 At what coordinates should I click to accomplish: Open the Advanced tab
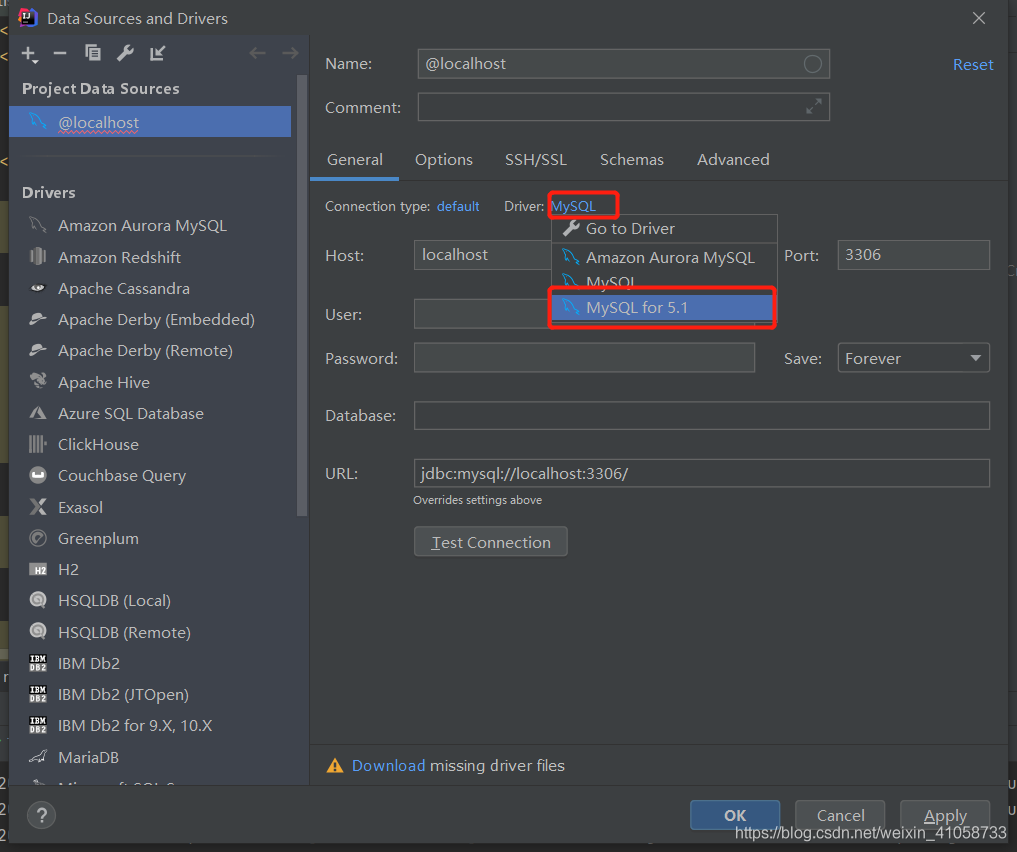[733, 160]
